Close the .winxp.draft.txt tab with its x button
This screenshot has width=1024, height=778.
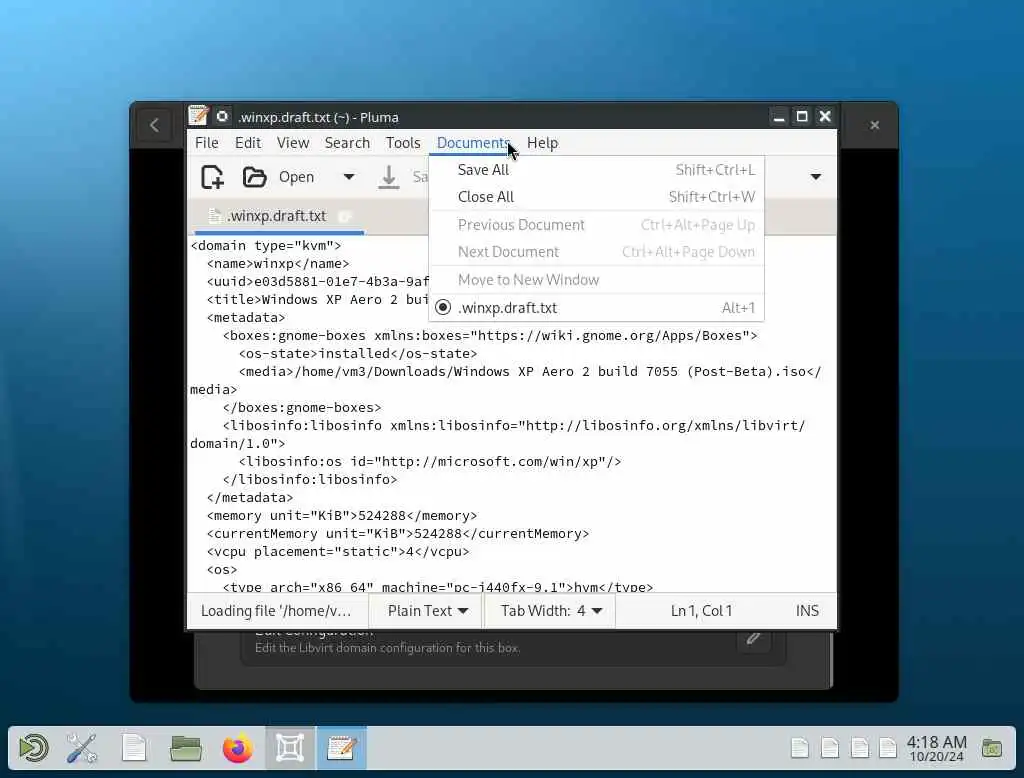coord(345,216)
